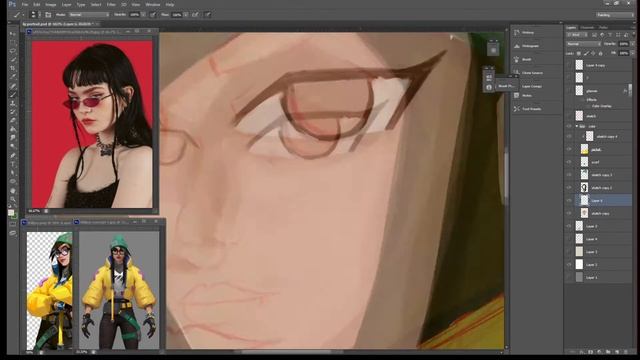Open the File menu
The image size is (640, 360).
pyautogui.click(x=24, y=4)
